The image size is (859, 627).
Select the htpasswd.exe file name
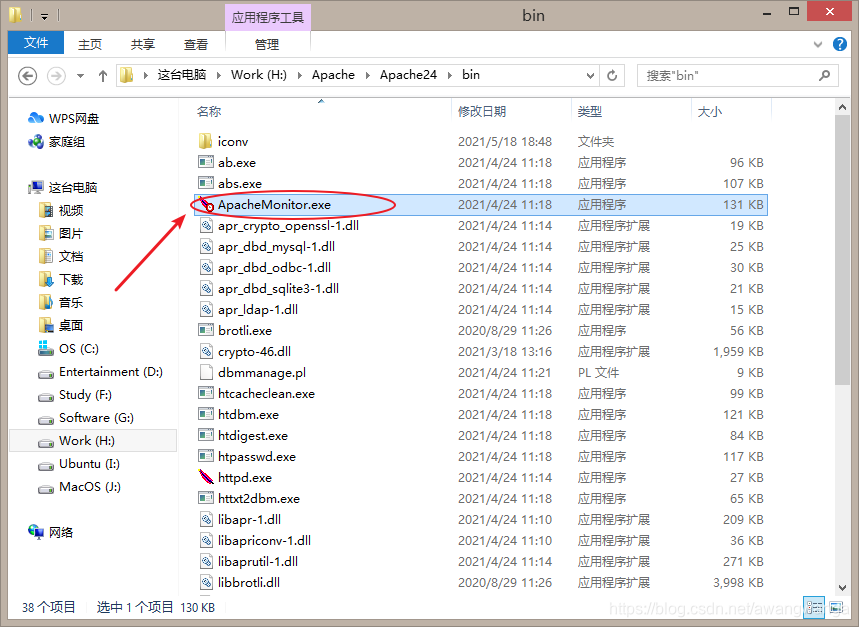pyautogui.click(x=256, y=457)
